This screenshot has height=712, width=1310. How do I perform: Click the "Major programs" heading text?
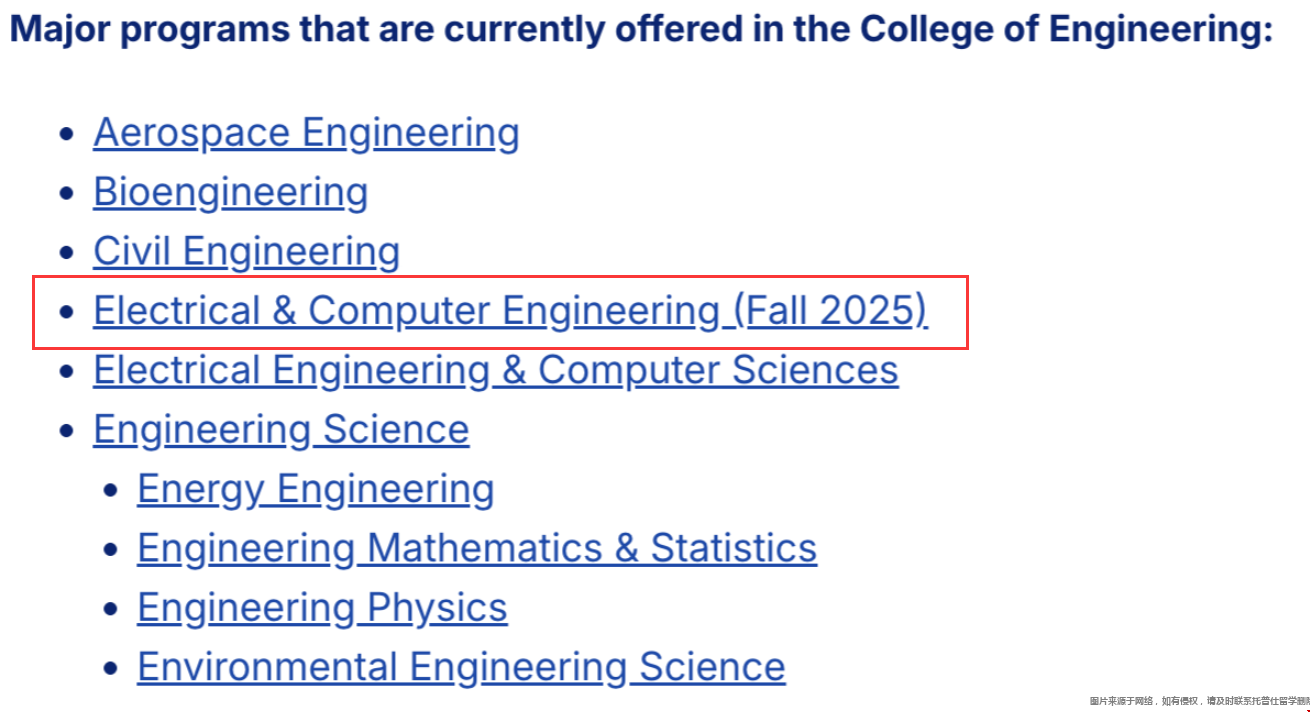(x=640, y=29)
